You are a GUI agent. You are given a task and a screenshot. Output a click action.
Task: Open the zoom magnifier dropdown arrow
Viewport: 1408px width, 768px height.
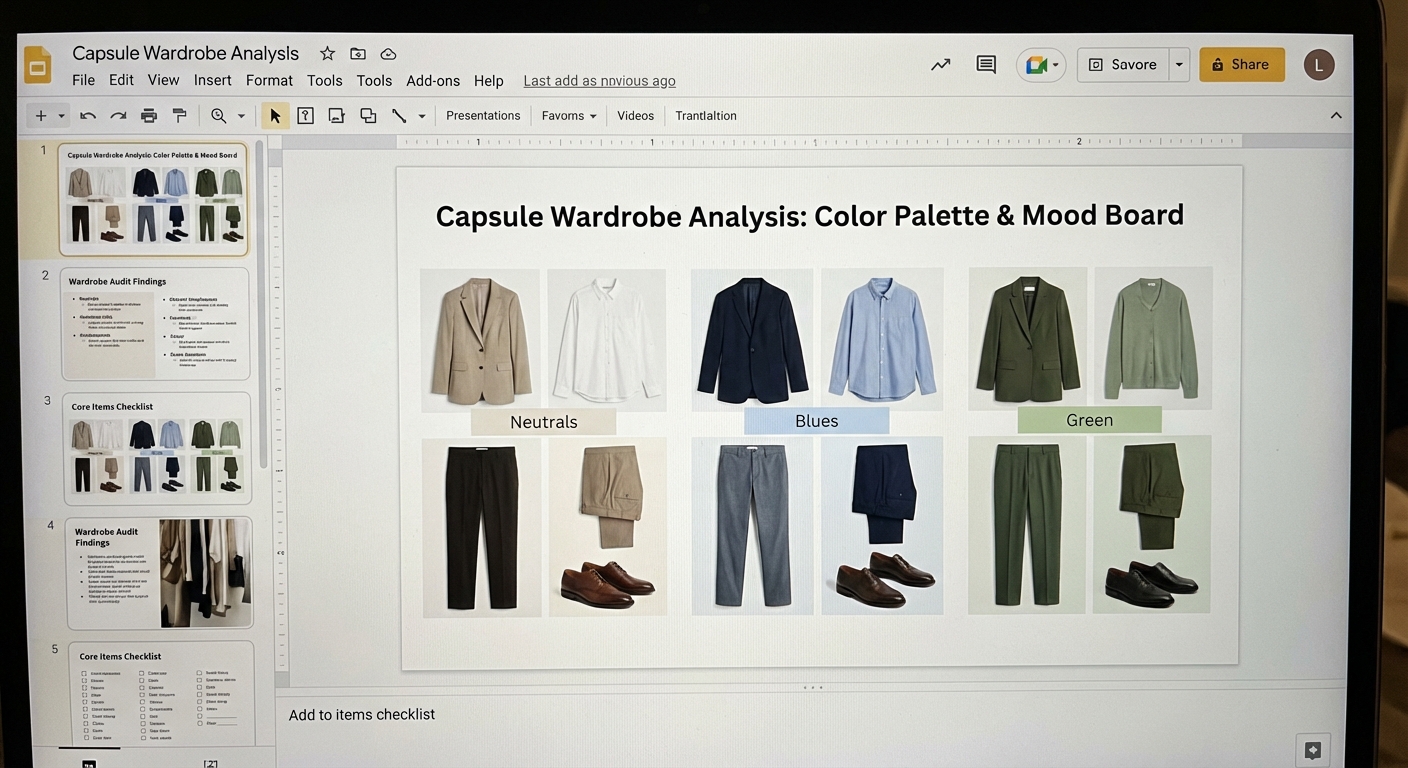click(x=241, y=116)
